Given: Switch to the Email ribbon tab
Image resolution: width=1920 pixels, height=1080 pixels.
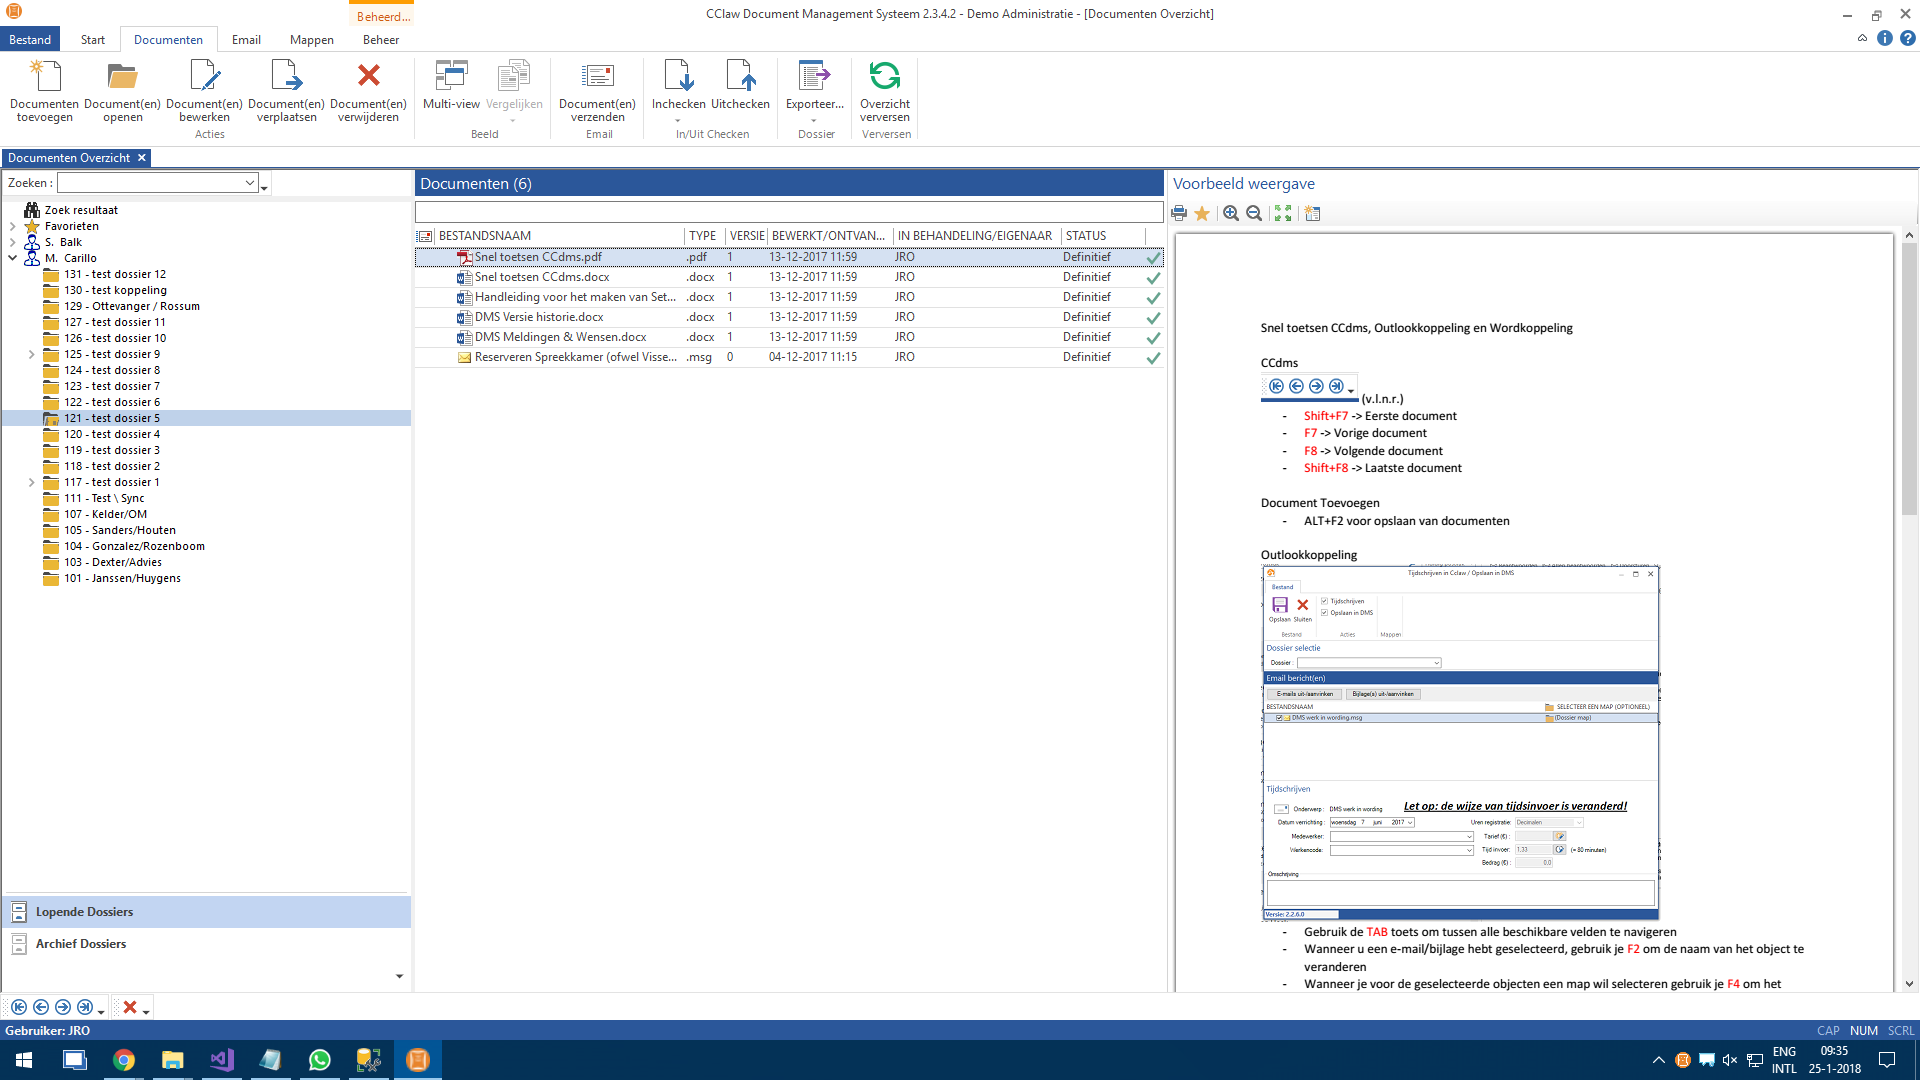Looking at the screenshot, I should click(246, 39).
